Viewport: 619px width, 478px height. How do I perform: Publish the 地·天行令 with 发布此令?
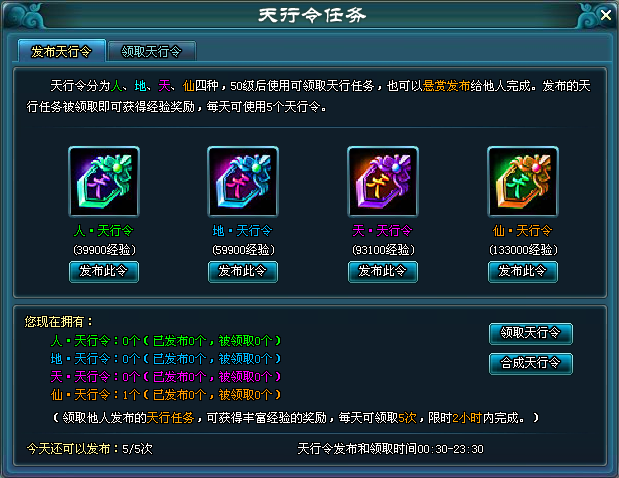tap(243, 272)
